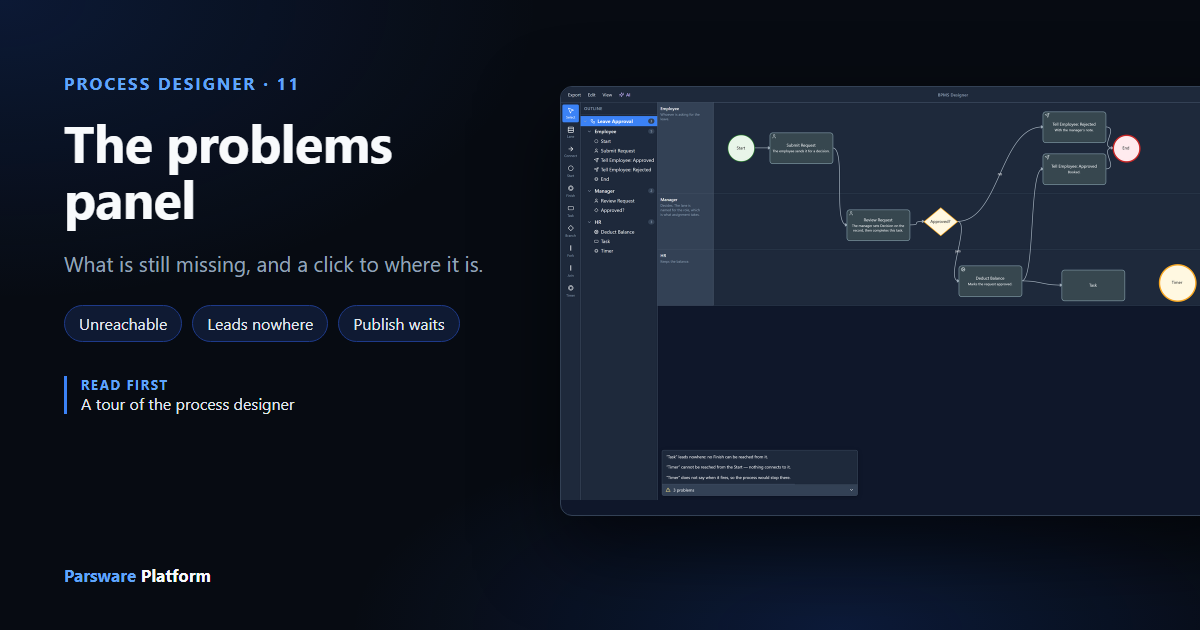This screenshot has width=1200, height=630.
Task: Click the PROCESS DESIGNER · 11 heading
Action: click(x=181, y=84)
